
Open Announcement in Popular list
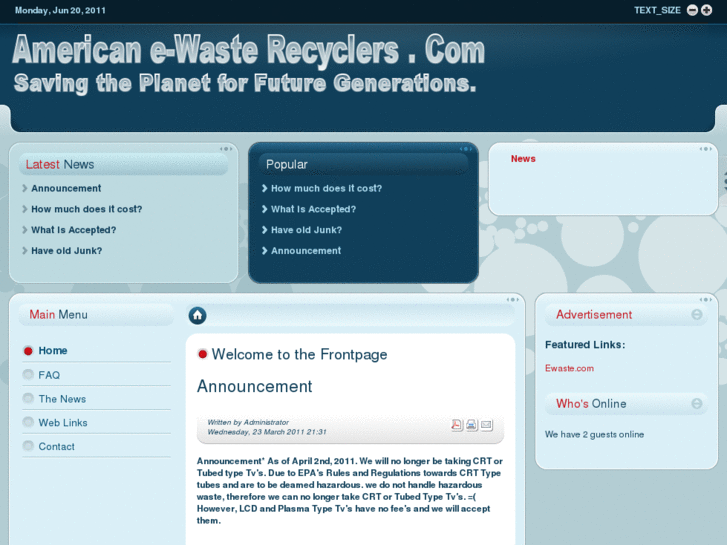point(306,251)
